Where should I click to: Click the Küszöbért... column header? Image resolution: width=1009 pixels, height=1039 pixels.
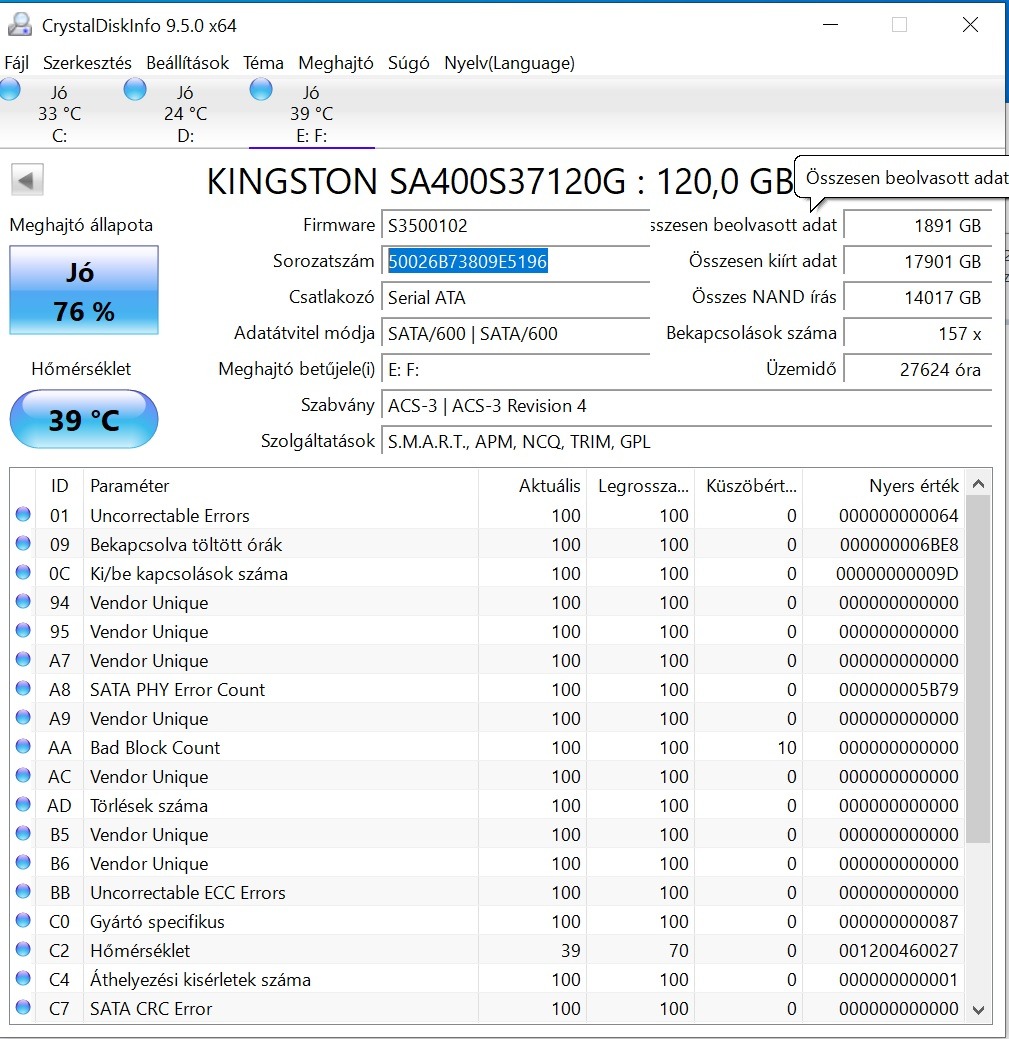pyautogui.click(x=749, y=486)
